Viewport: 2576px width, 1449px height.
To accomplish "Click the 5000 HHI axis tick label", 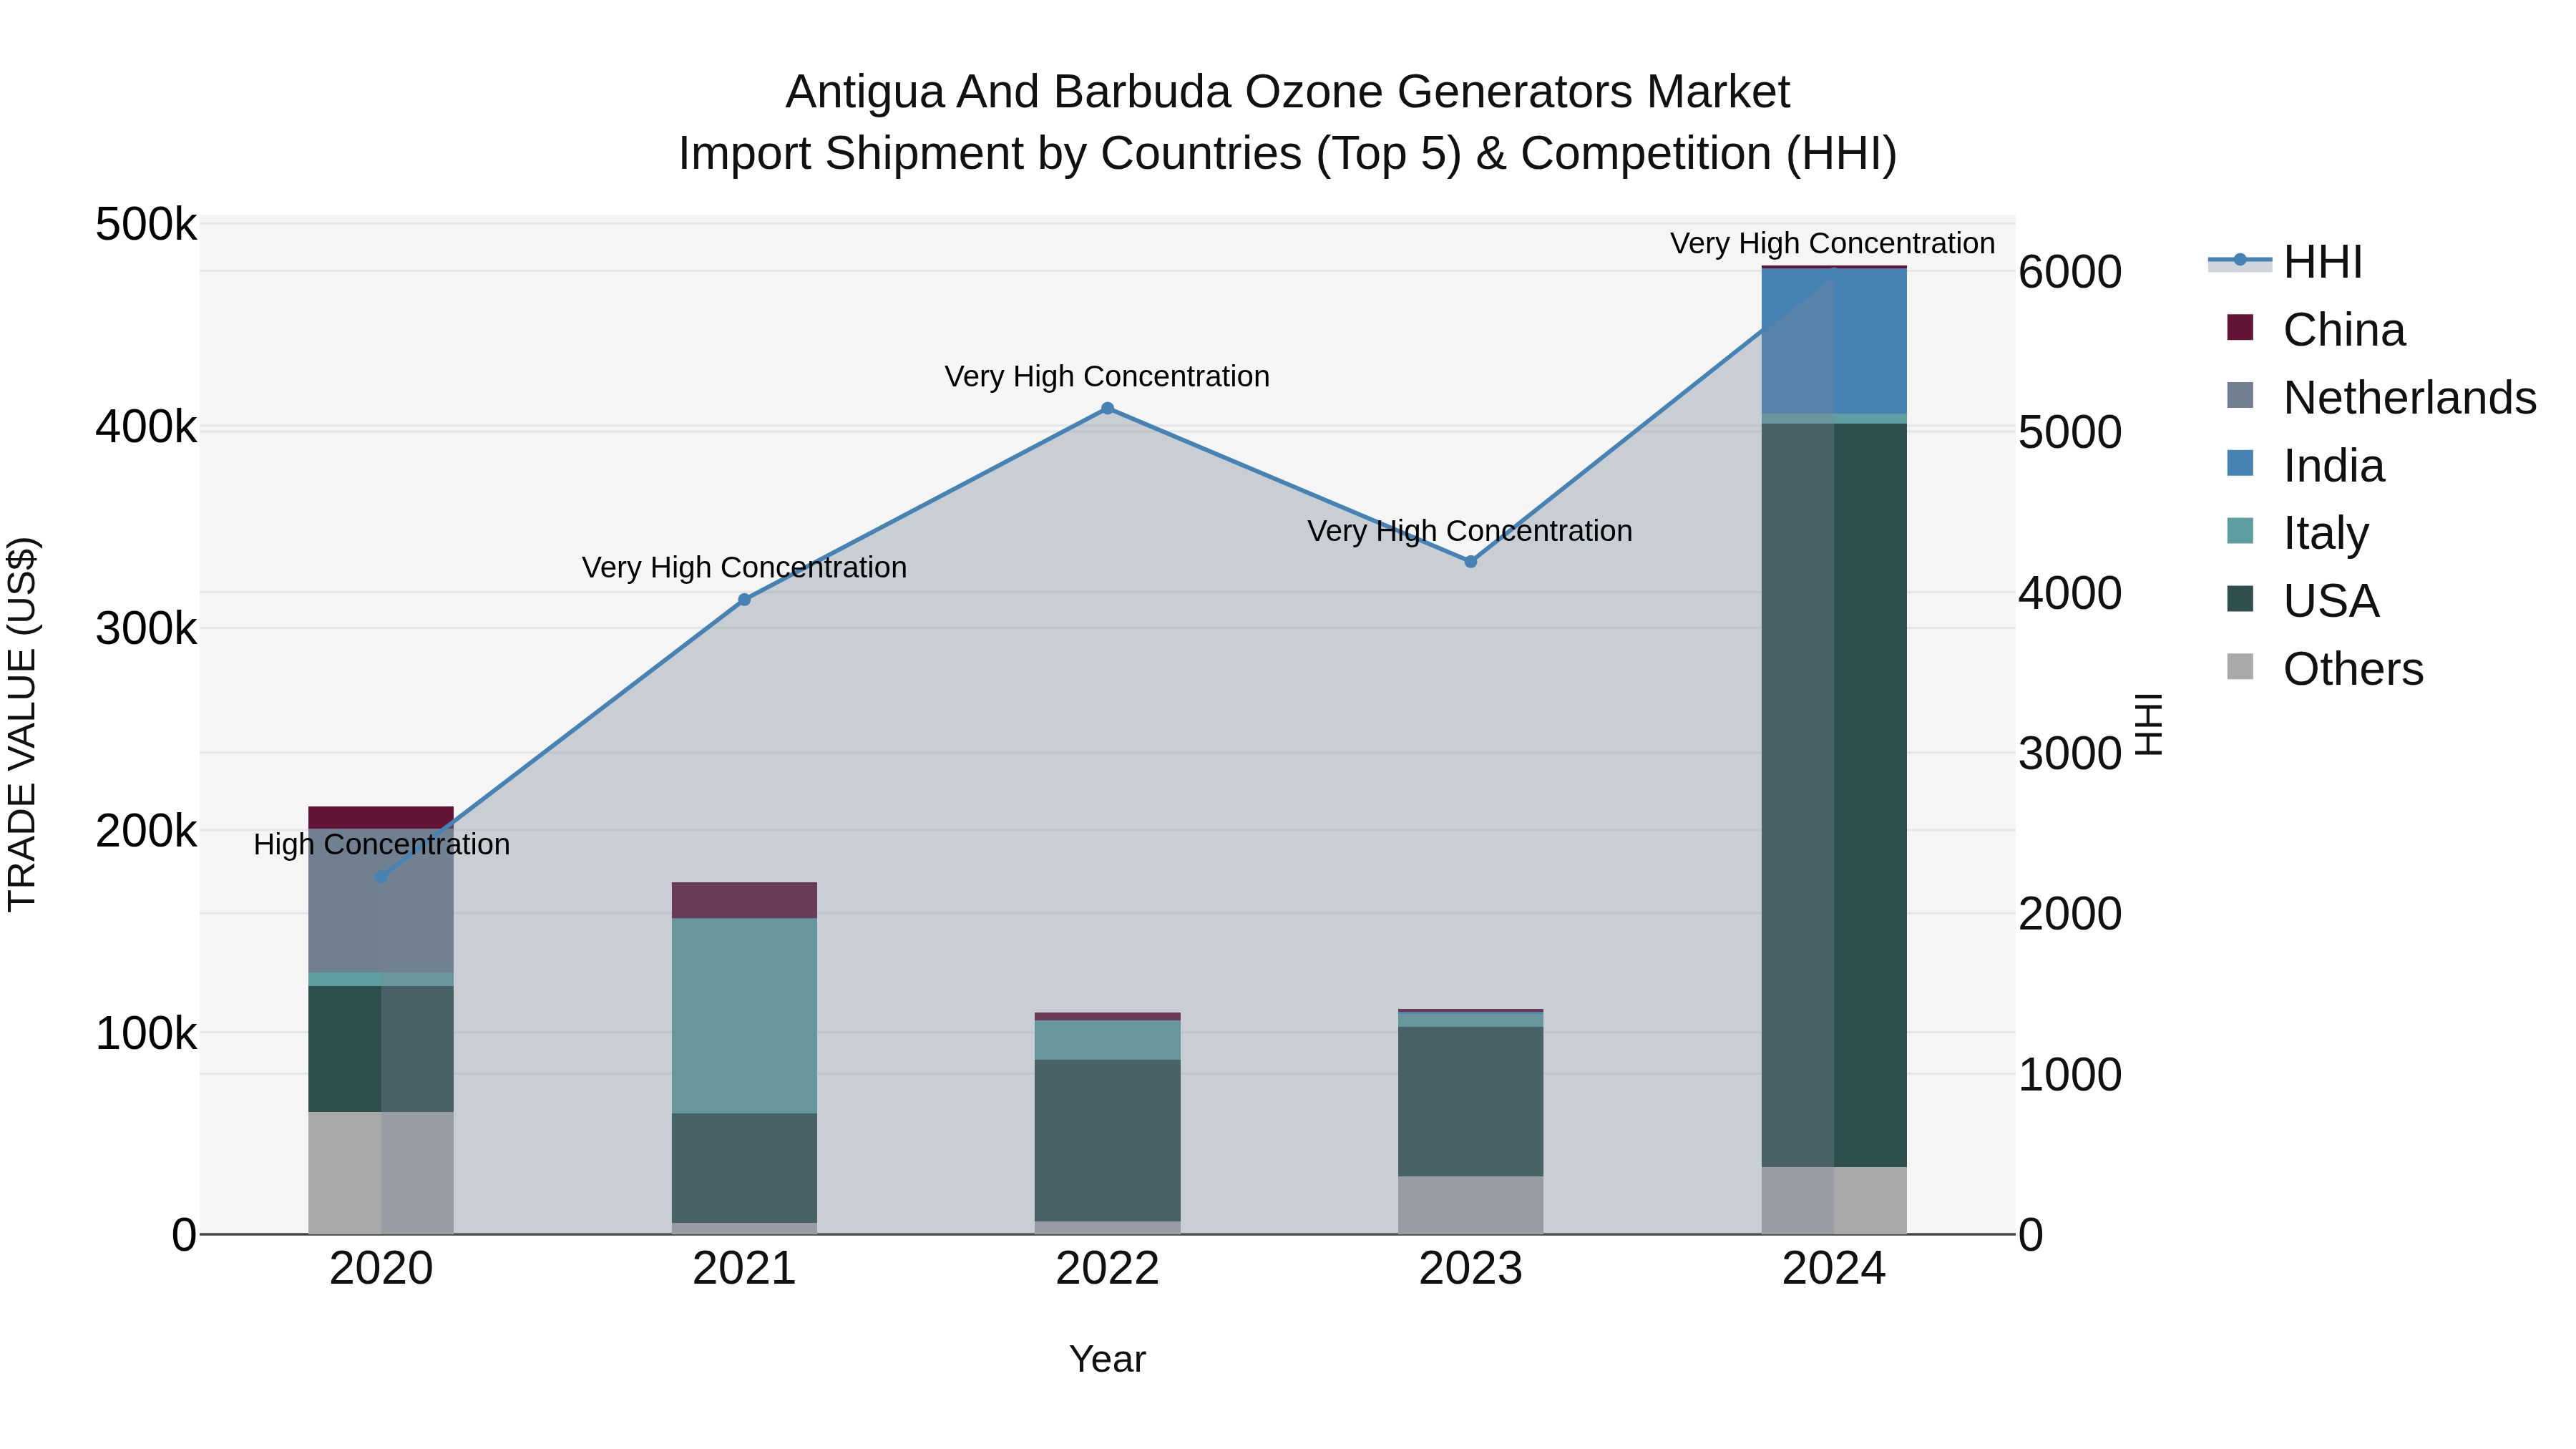I will [x=2070, y=432].
